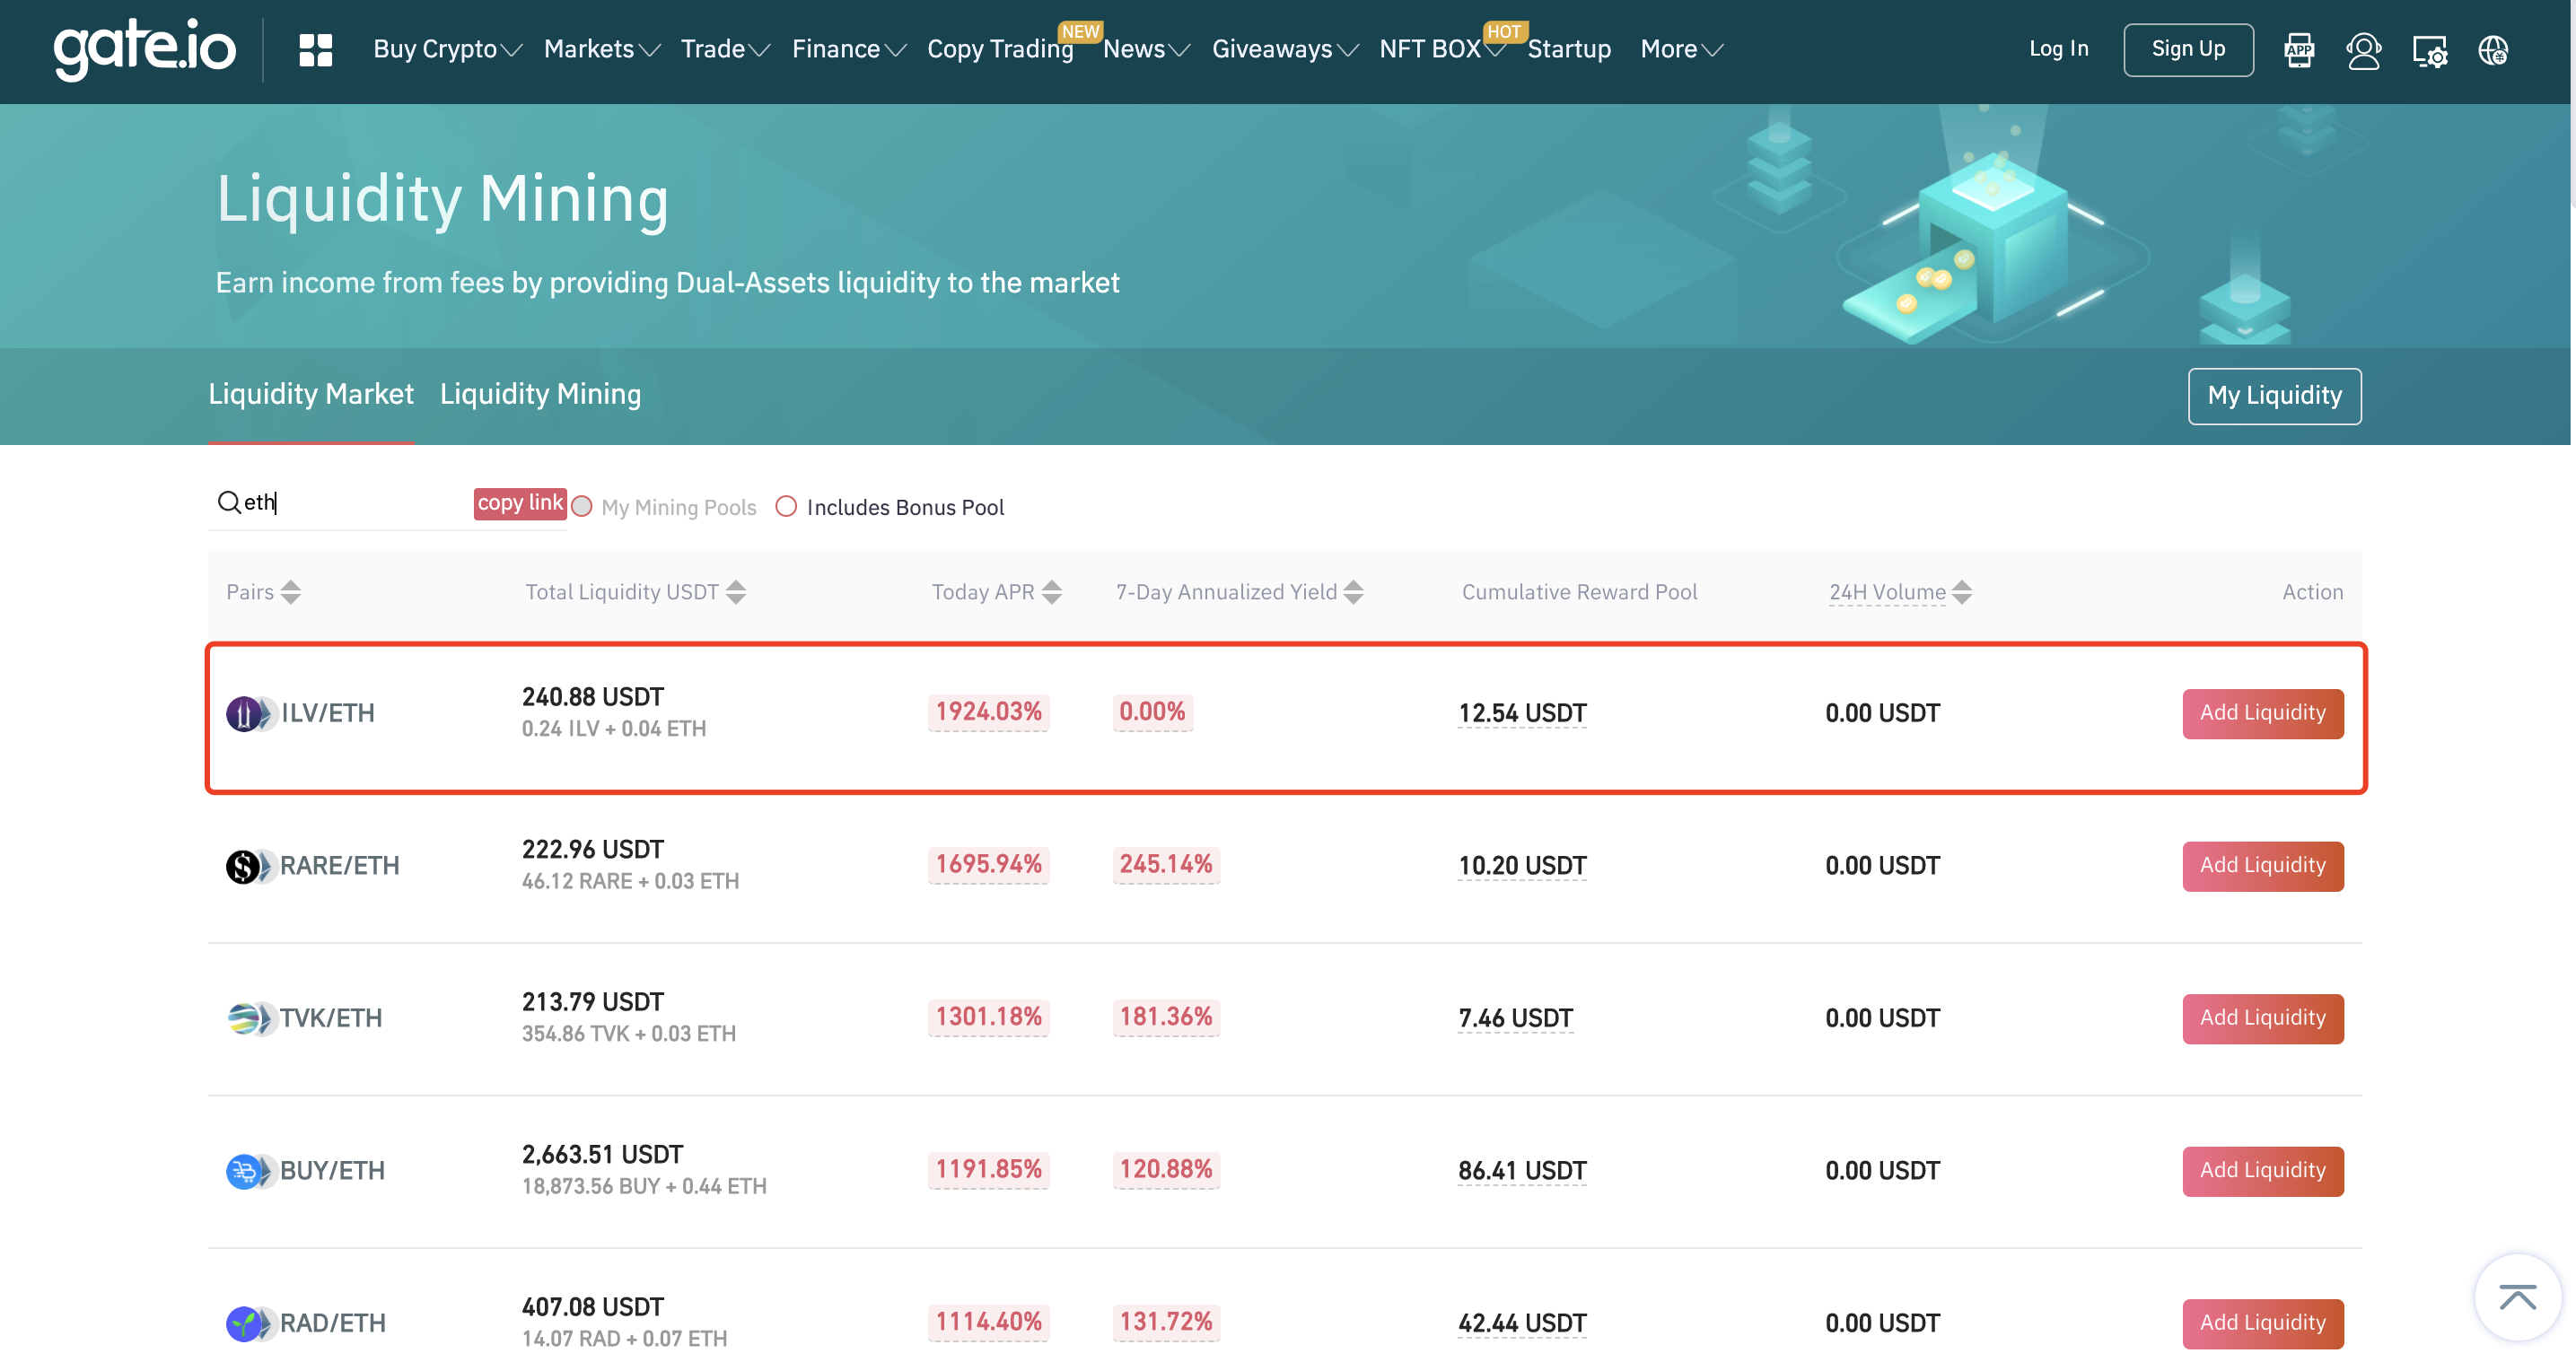Viewport: 2576px width, 1362px height.
Task: Switch to the Liquidity Mining tab
Action: click(x=540, y=394)
